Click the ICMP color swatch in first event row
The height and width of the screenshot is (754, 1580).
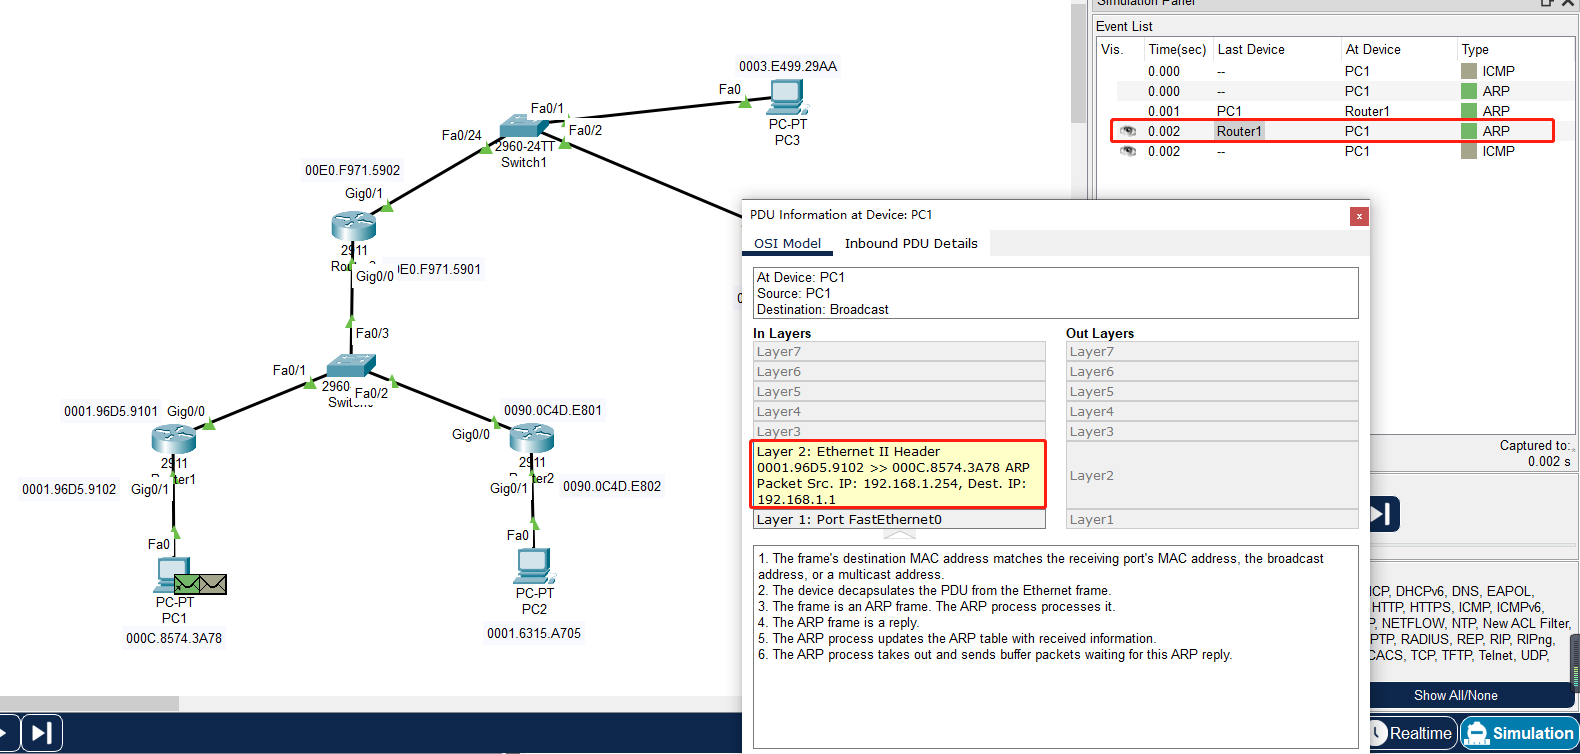point(1469,71)
